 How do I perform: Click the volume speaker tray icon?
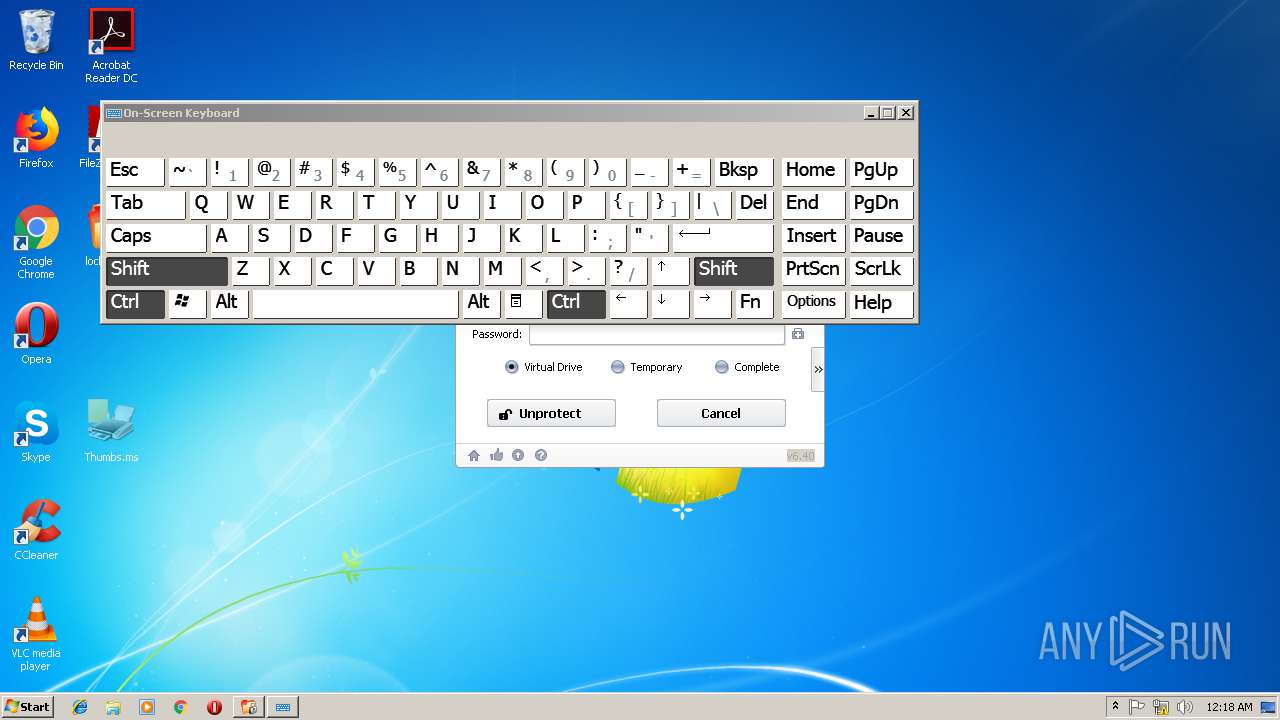coord(1185,707)
